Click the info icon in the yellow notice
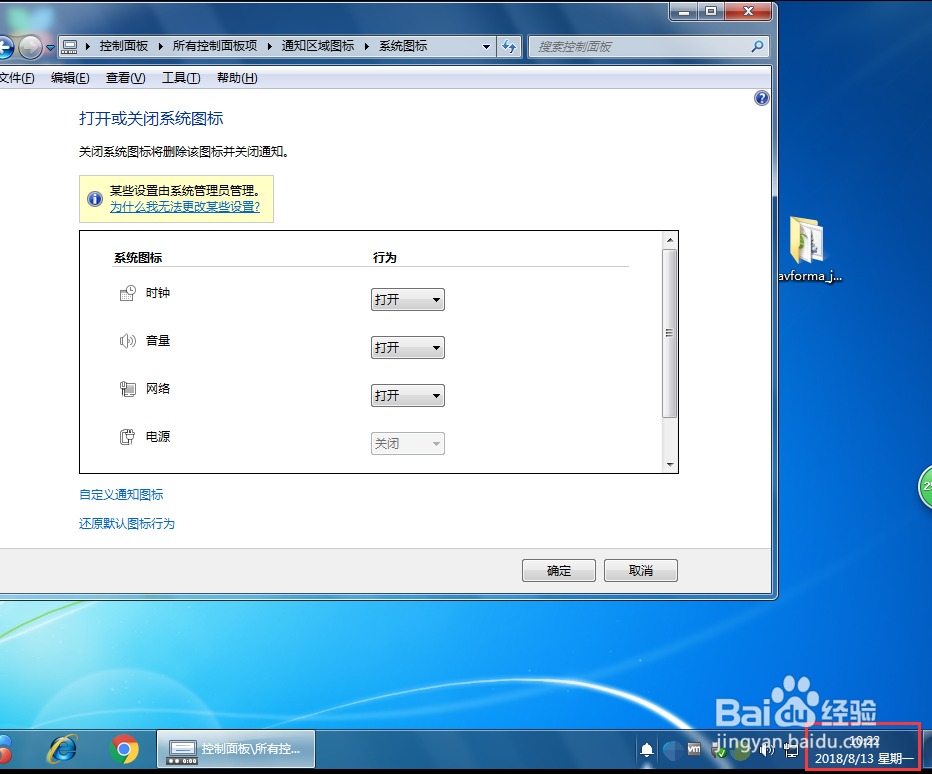 point(95,199)
